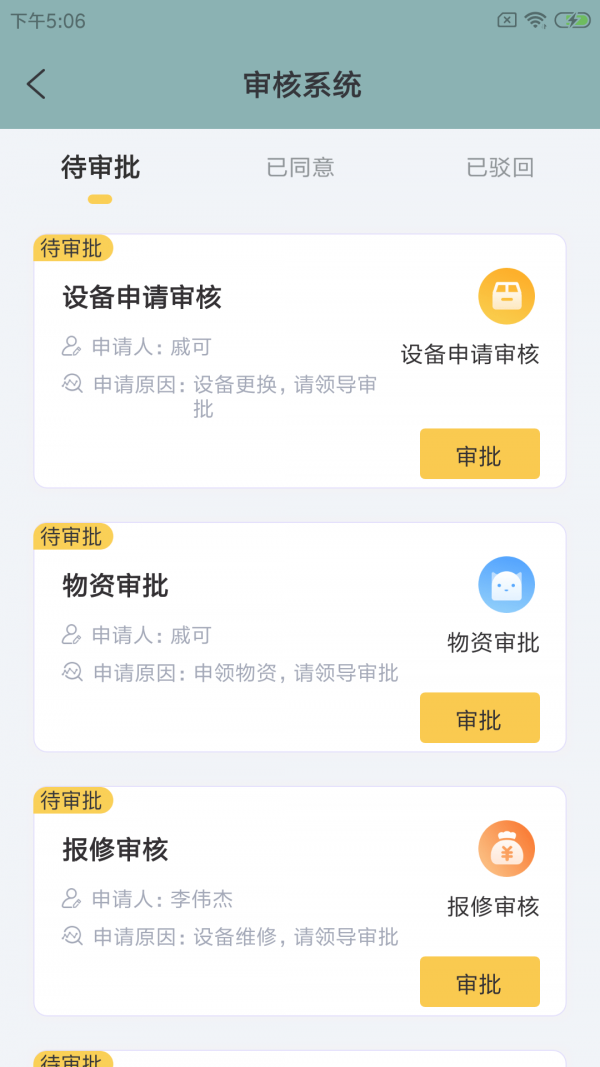The image size is (600, 1067).
Task: Click the Wi-Fi icon in status bar
Action: pos(536,20)
